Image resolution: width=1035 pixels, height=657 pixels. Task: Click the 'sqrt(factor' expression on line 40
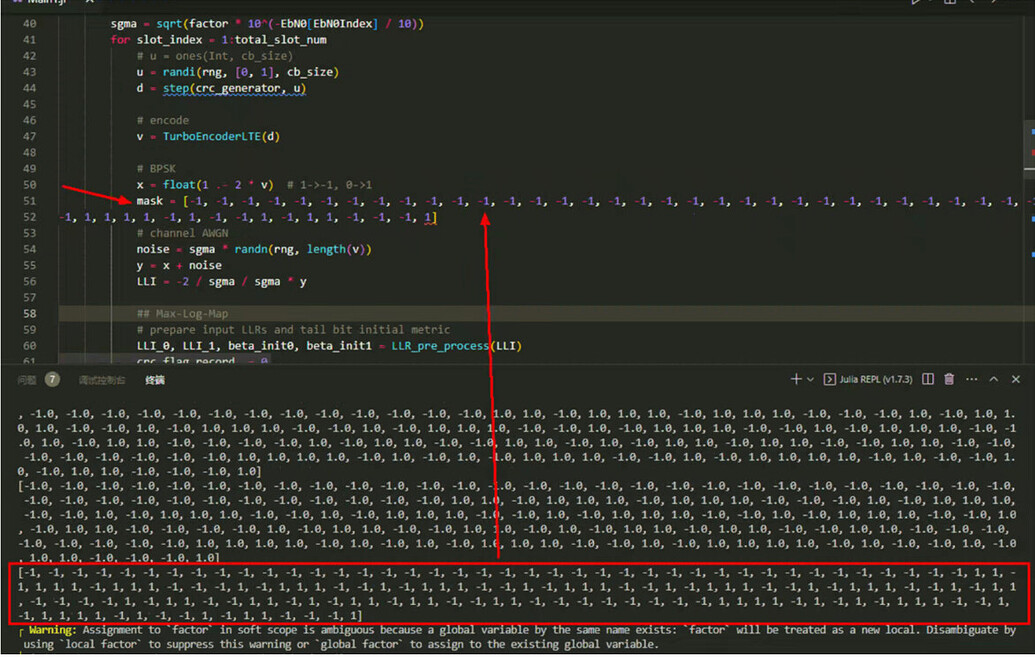coord(192,24)
